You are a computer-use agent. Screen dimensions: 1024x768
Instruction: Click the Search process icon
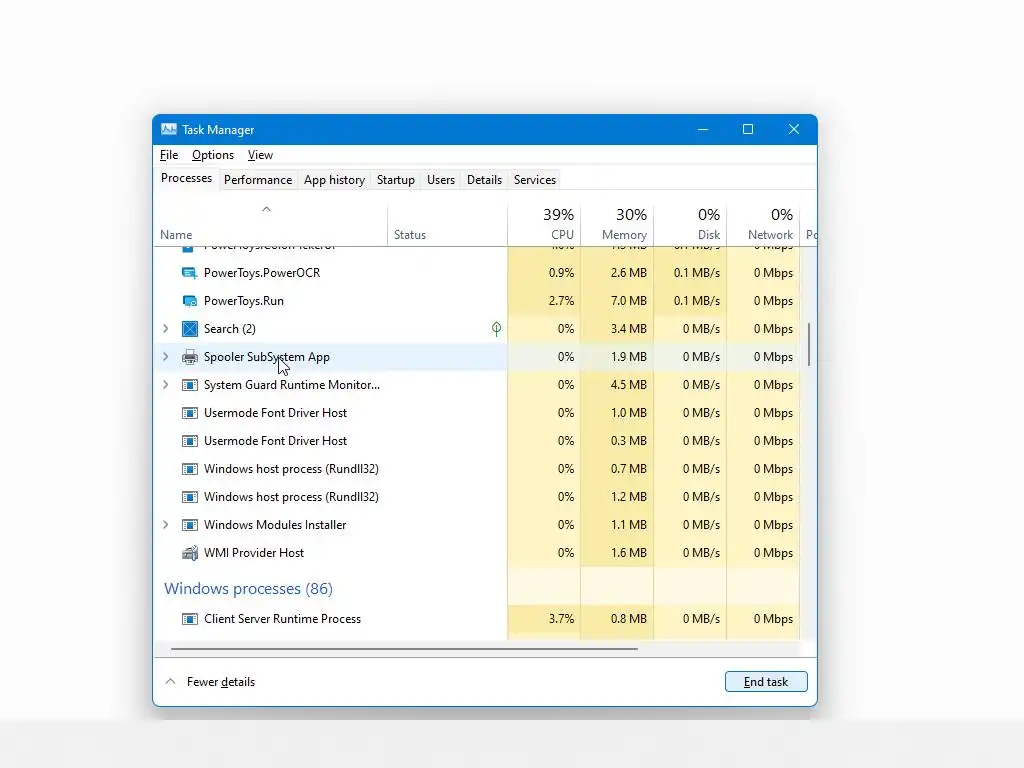[x=189, y=329]
